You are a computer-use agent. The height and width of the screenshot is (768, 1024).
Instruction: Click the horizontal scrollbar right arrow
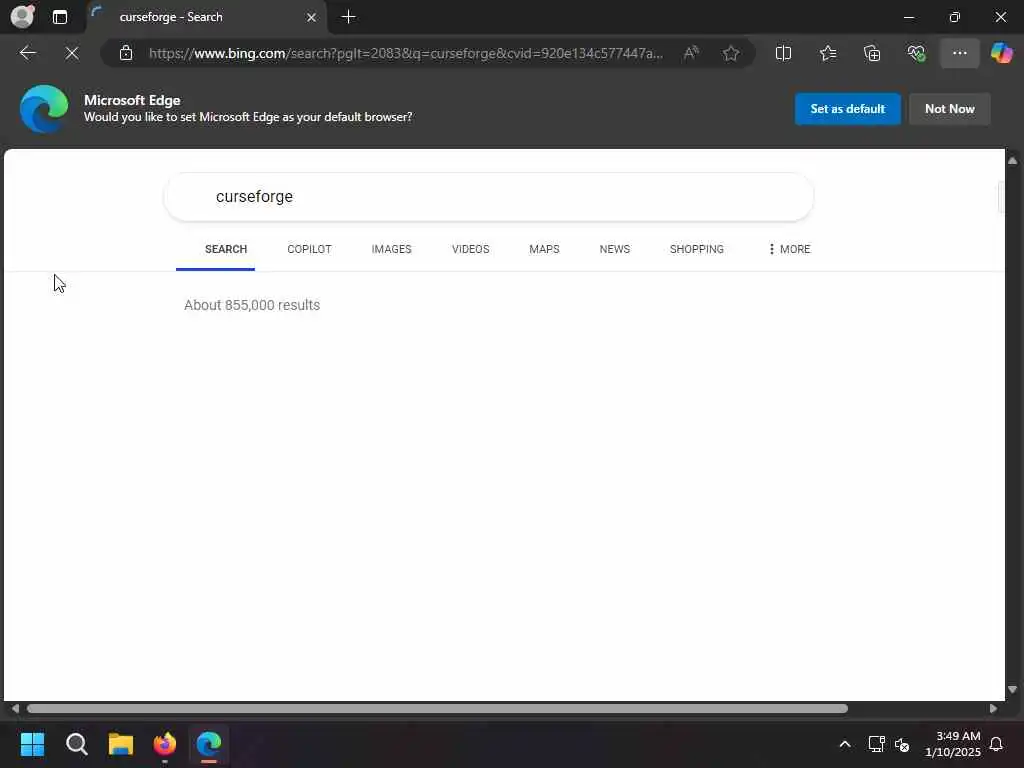coord(993,709)
